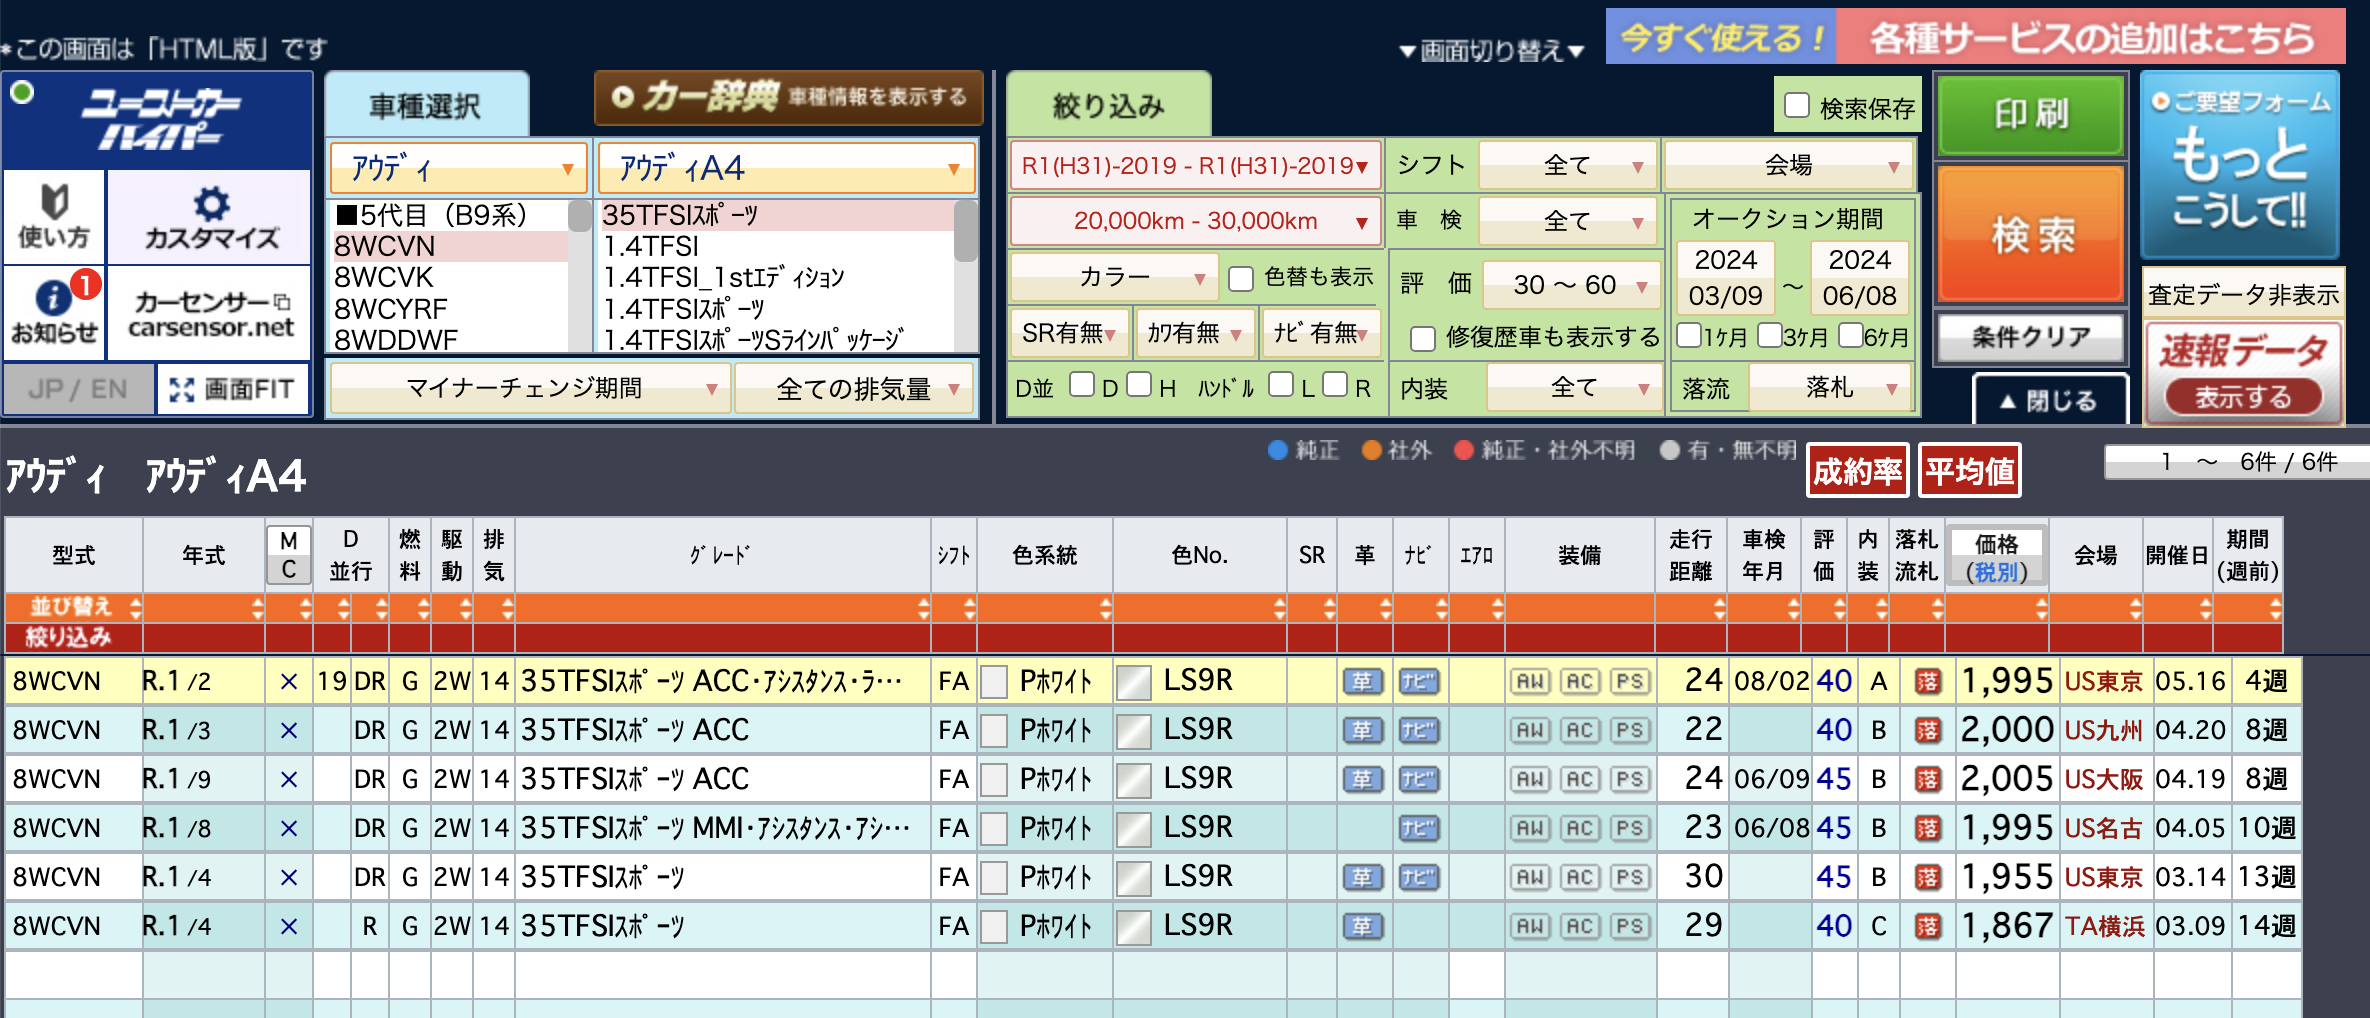Click the green 印刷 print button
This screenshot has width=2370, height=1018.
pyautogui.click(x=2031, y=115)
